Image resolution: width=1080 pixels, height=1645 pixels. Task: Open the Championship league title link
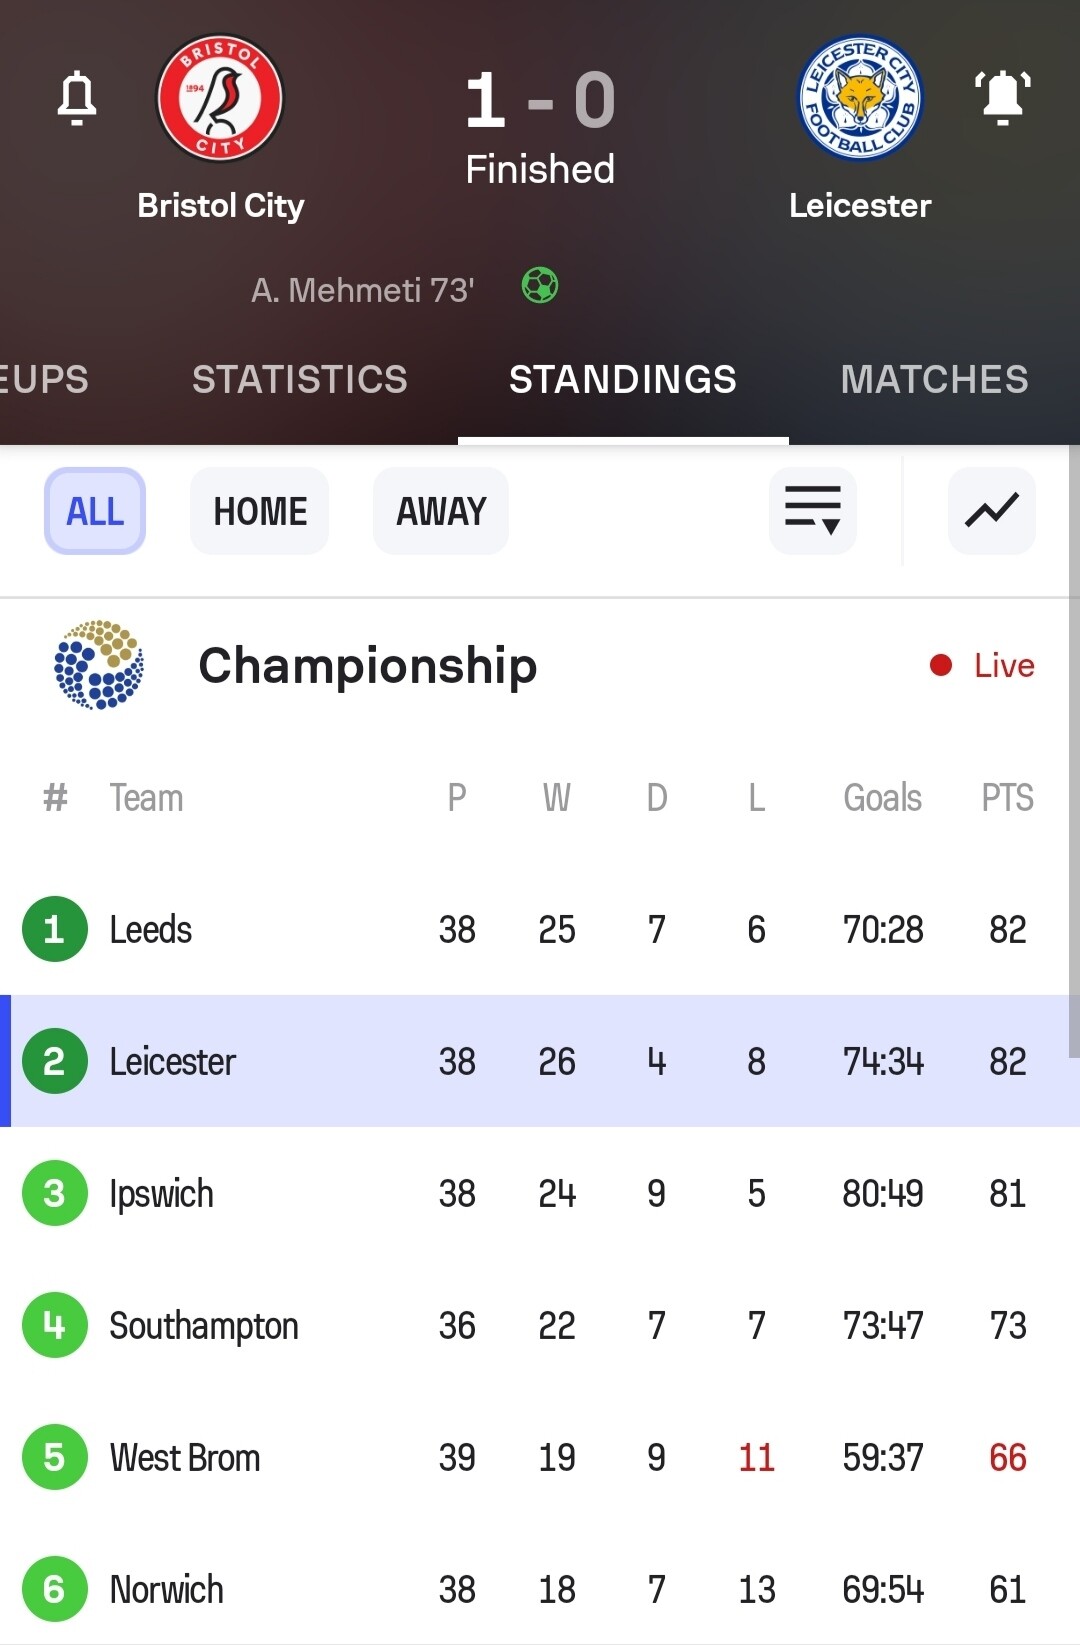coord(367,665)
